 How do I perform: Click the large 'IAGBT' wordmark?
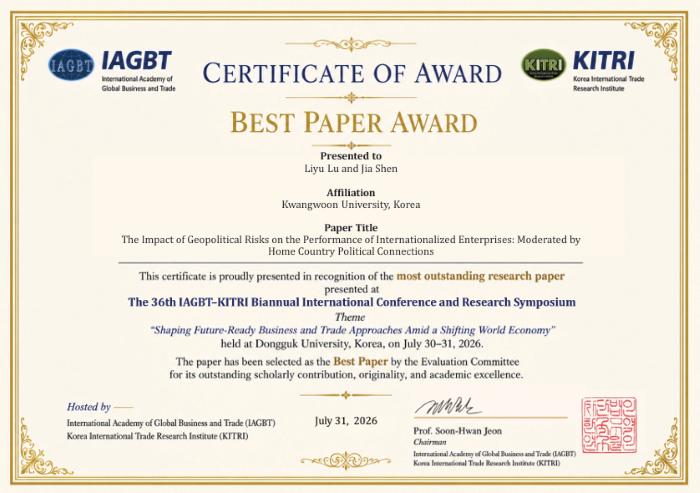[137, 61]
